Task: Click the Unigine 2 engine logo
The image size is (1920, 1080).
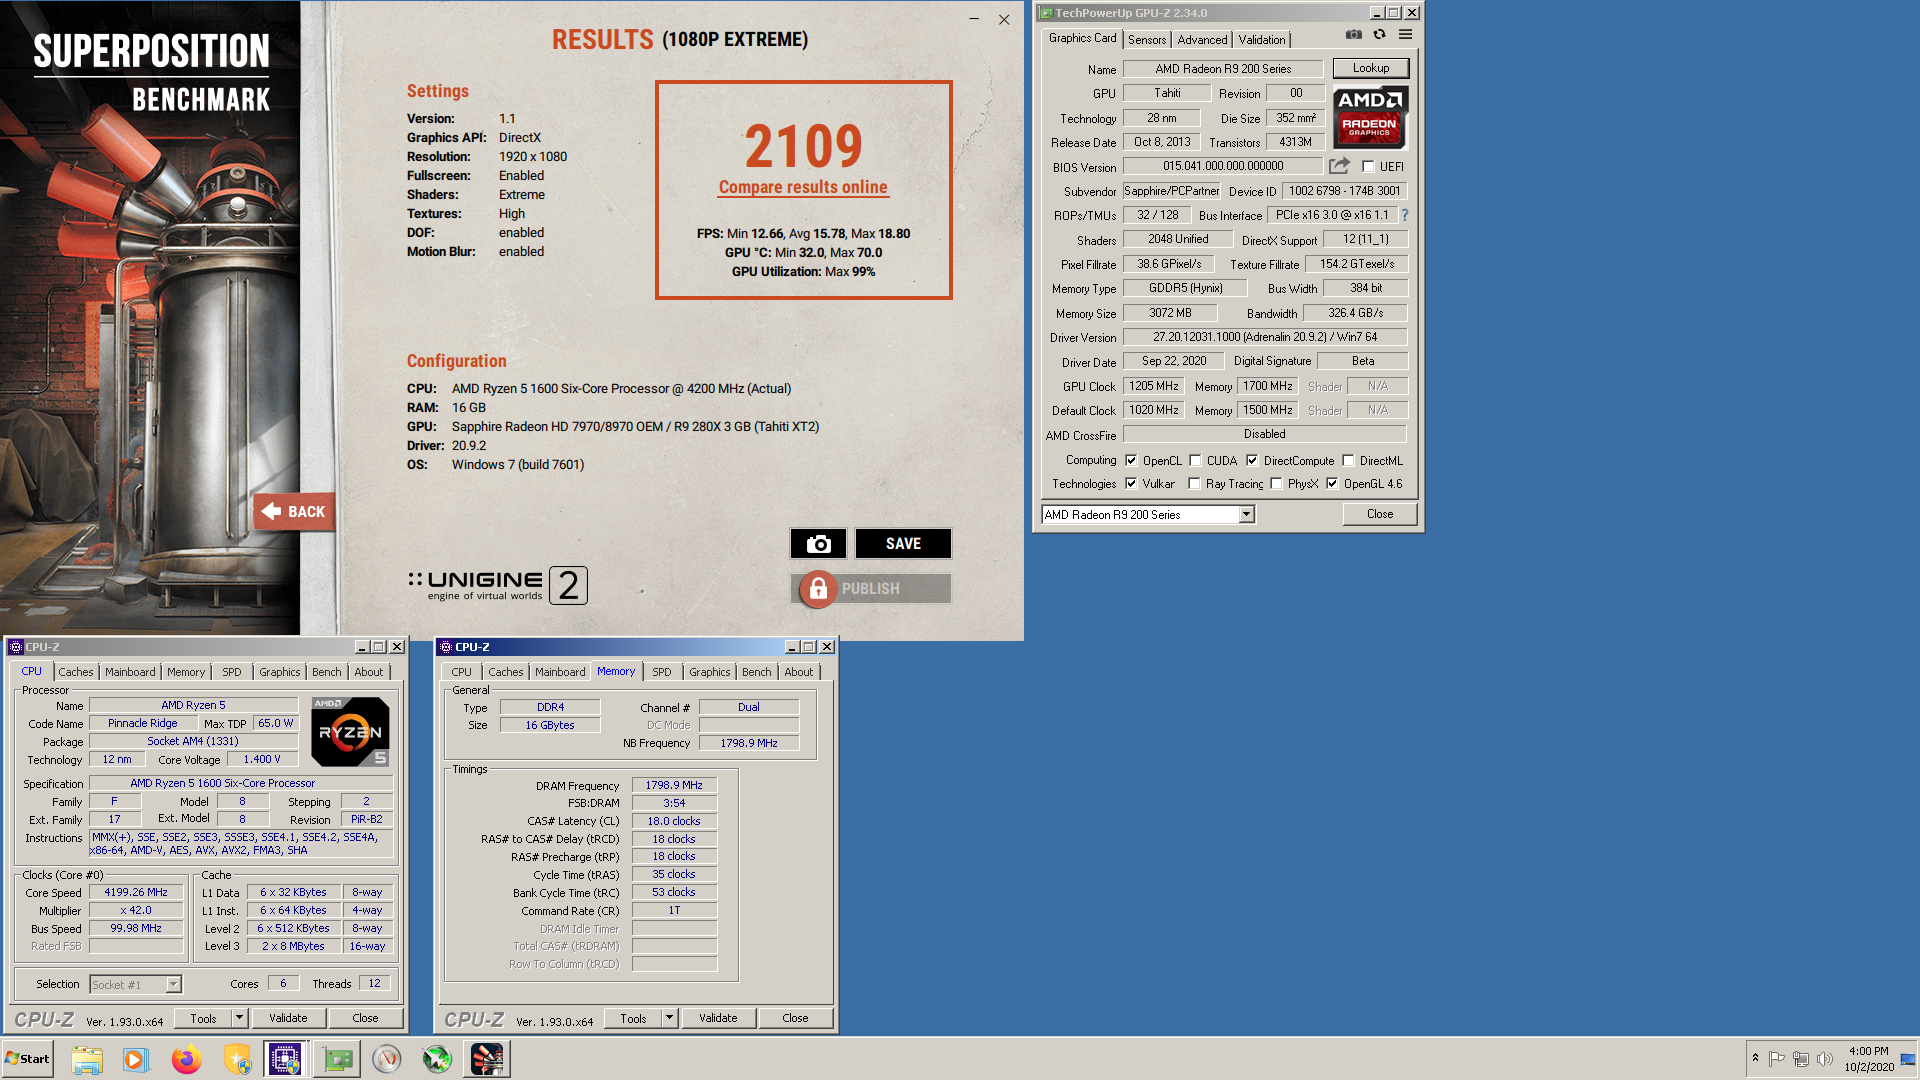Action: [497, 585]
